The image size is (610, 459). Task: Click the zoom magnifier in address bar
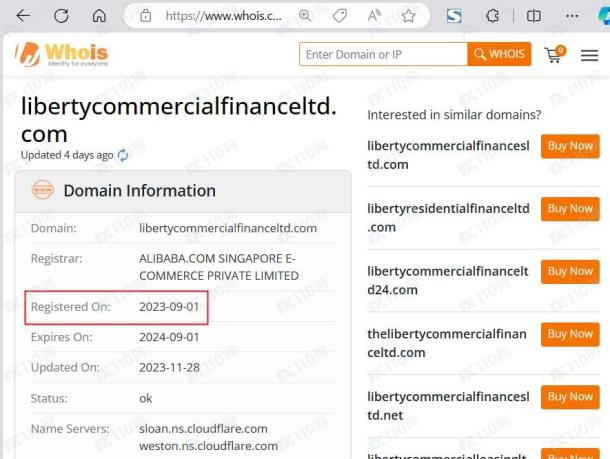[x=305, y=16]
